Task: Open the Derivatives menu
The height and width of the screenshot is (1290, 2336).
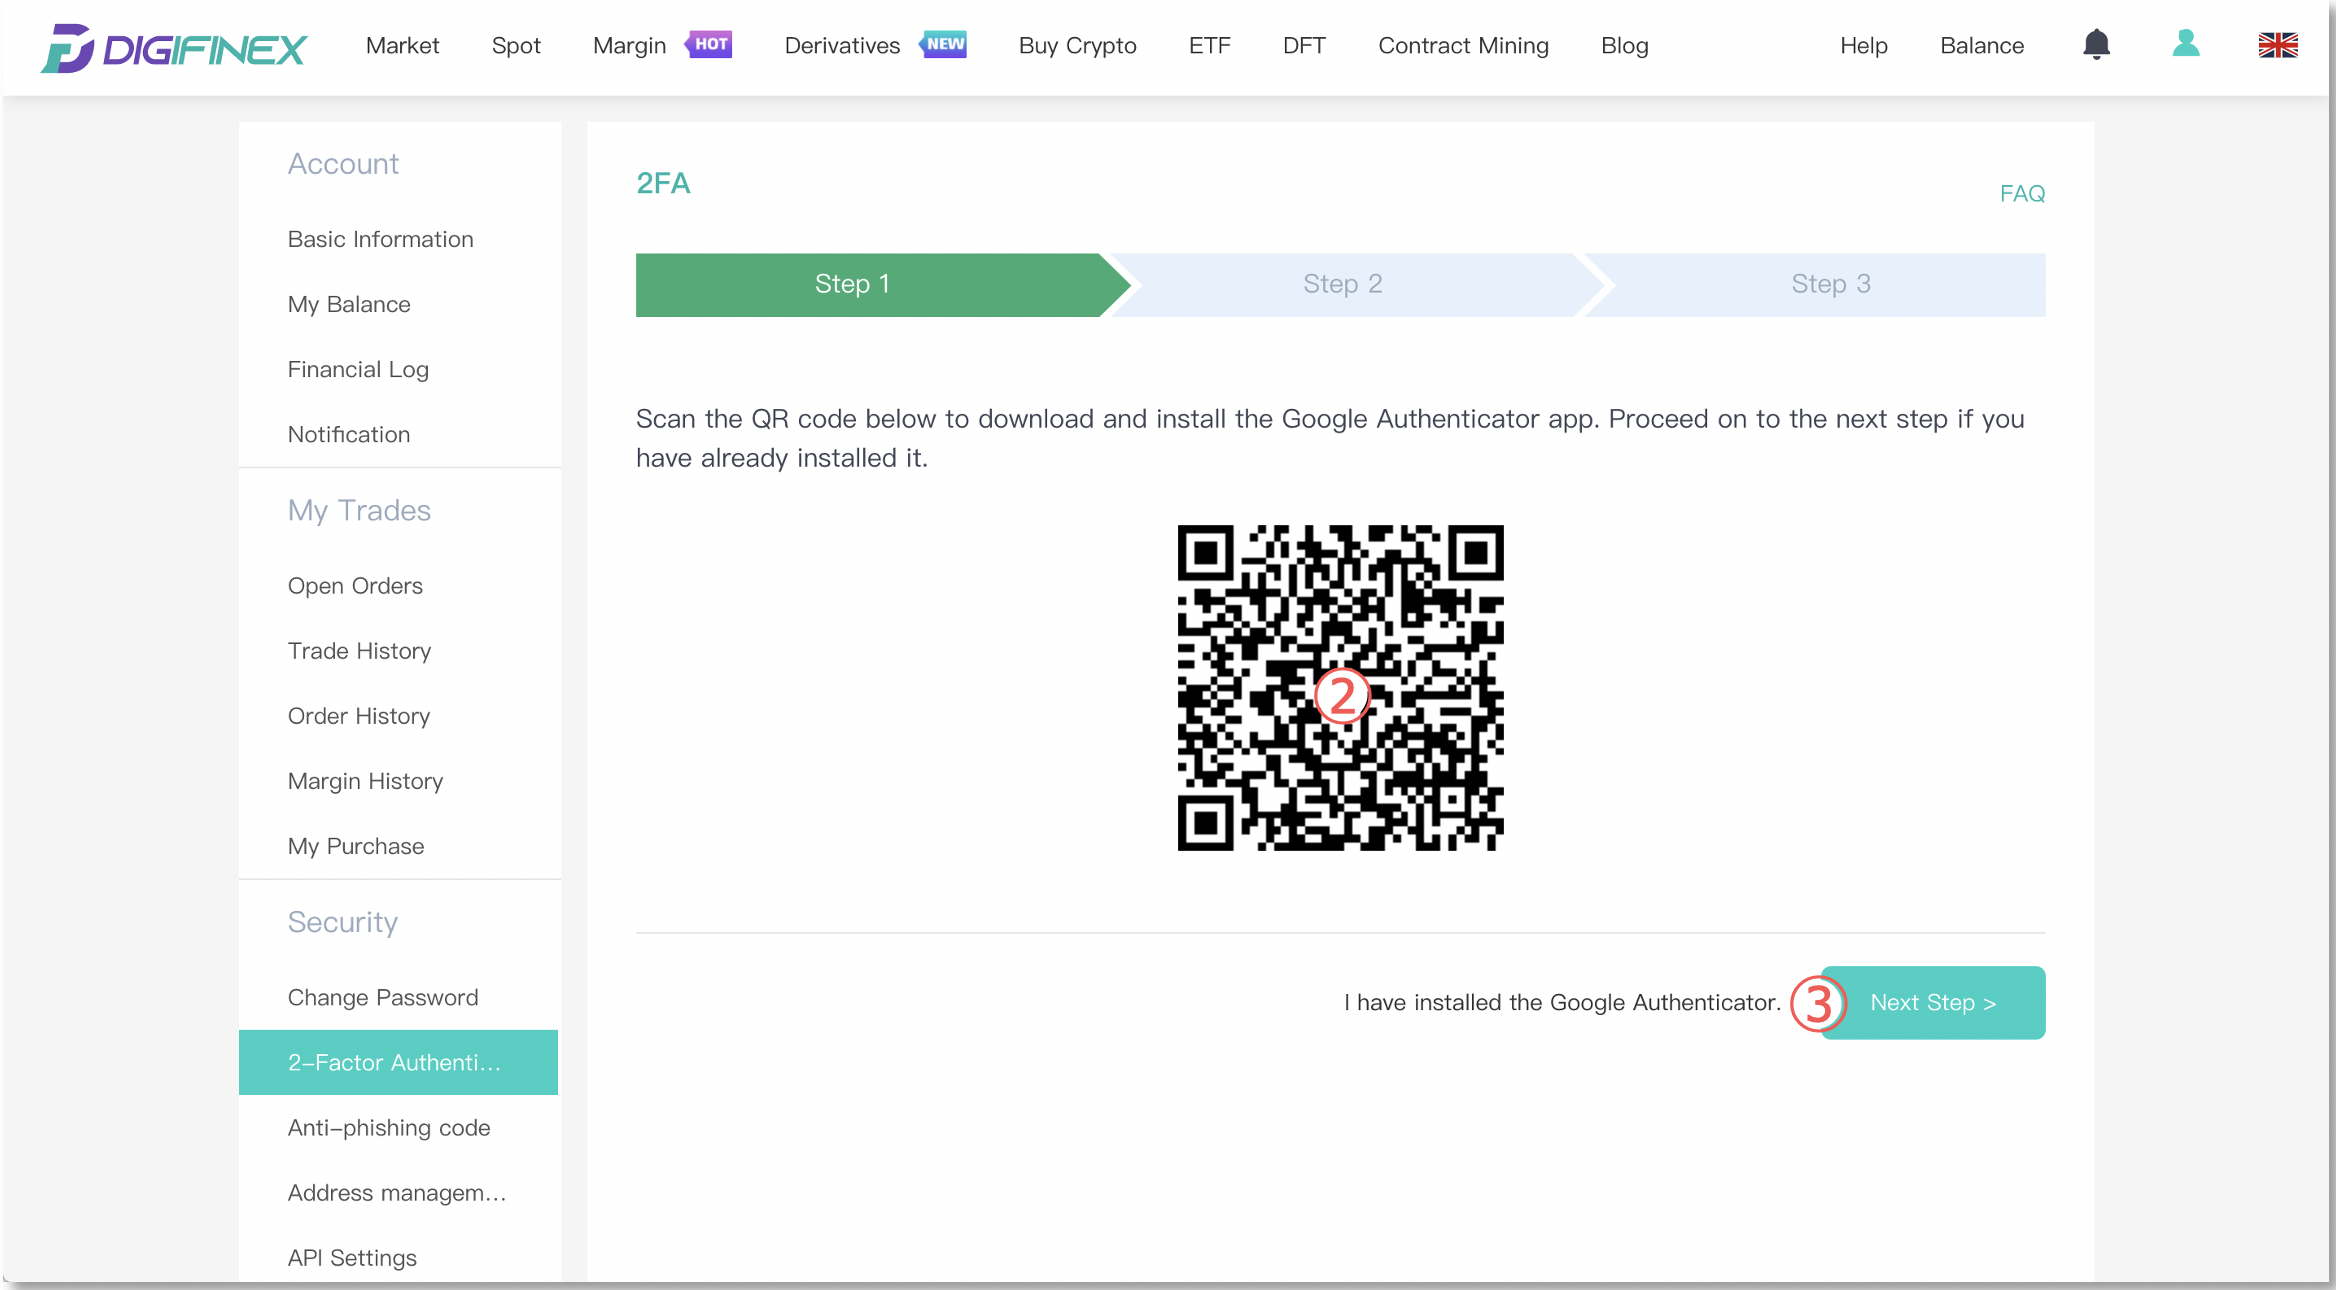Action: coord(842,45)
